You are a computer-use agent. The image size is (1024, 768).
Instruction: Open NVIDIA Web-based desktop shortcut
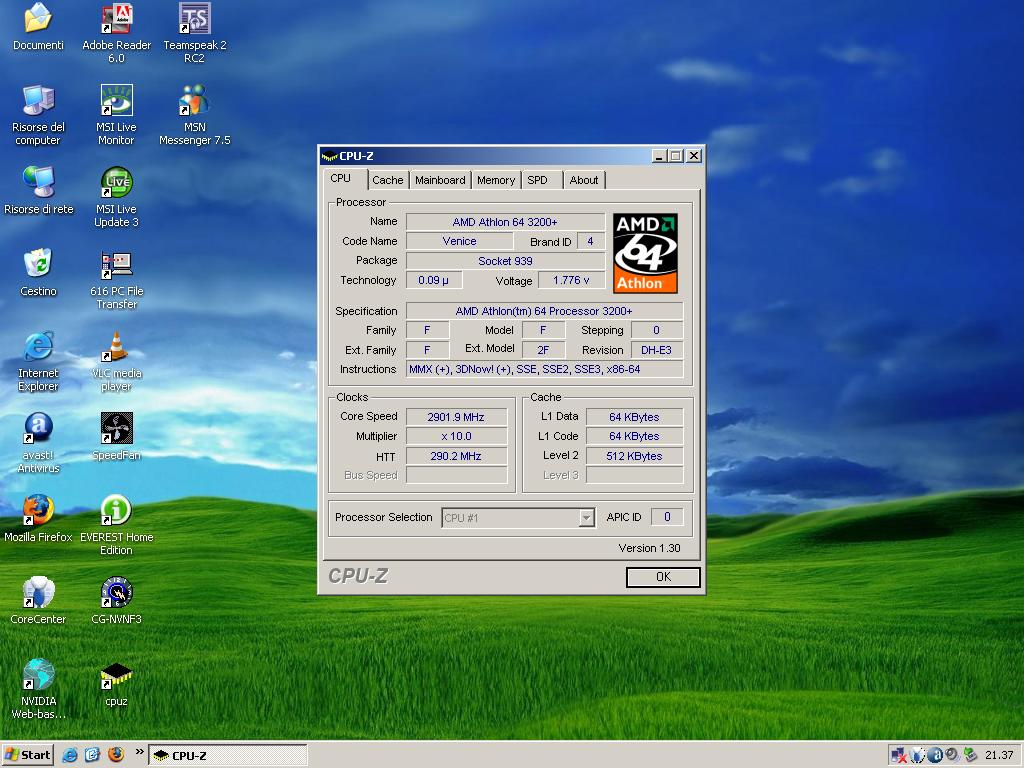coord(38,689)
